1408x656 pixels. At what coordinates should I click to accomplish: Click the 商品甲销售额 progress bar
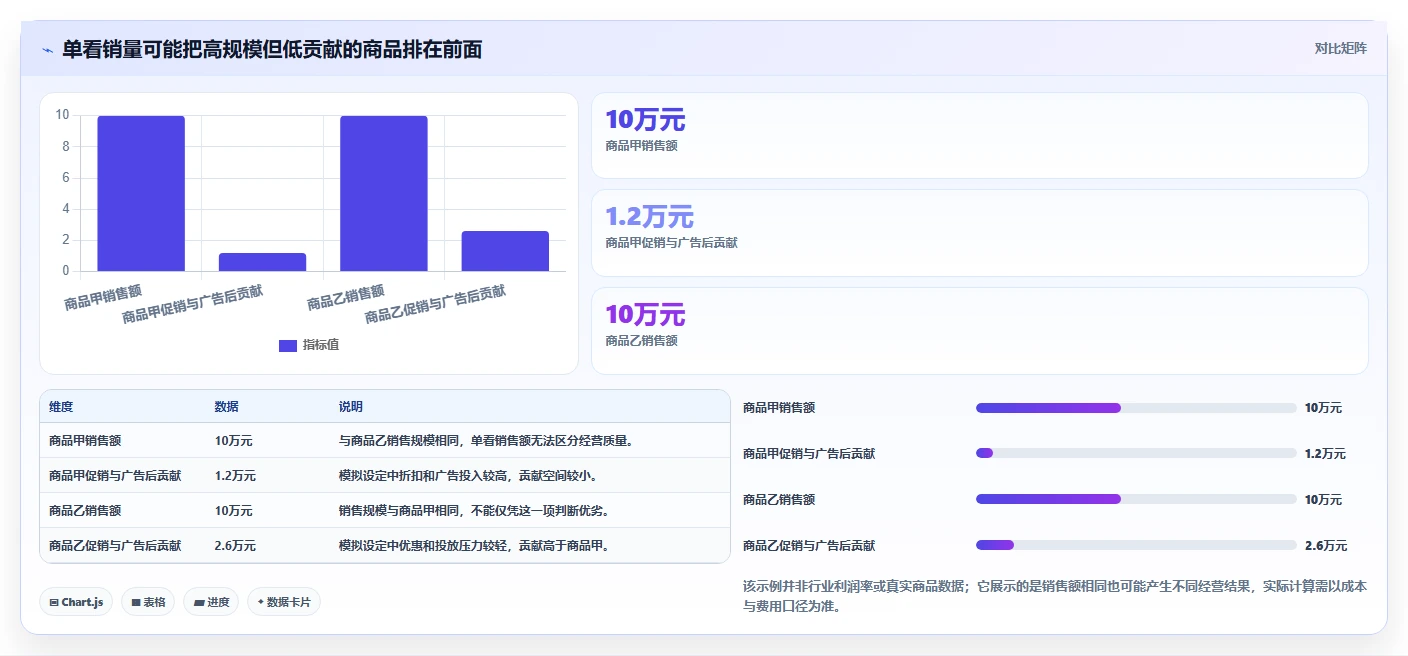[x=1136, y=408]
